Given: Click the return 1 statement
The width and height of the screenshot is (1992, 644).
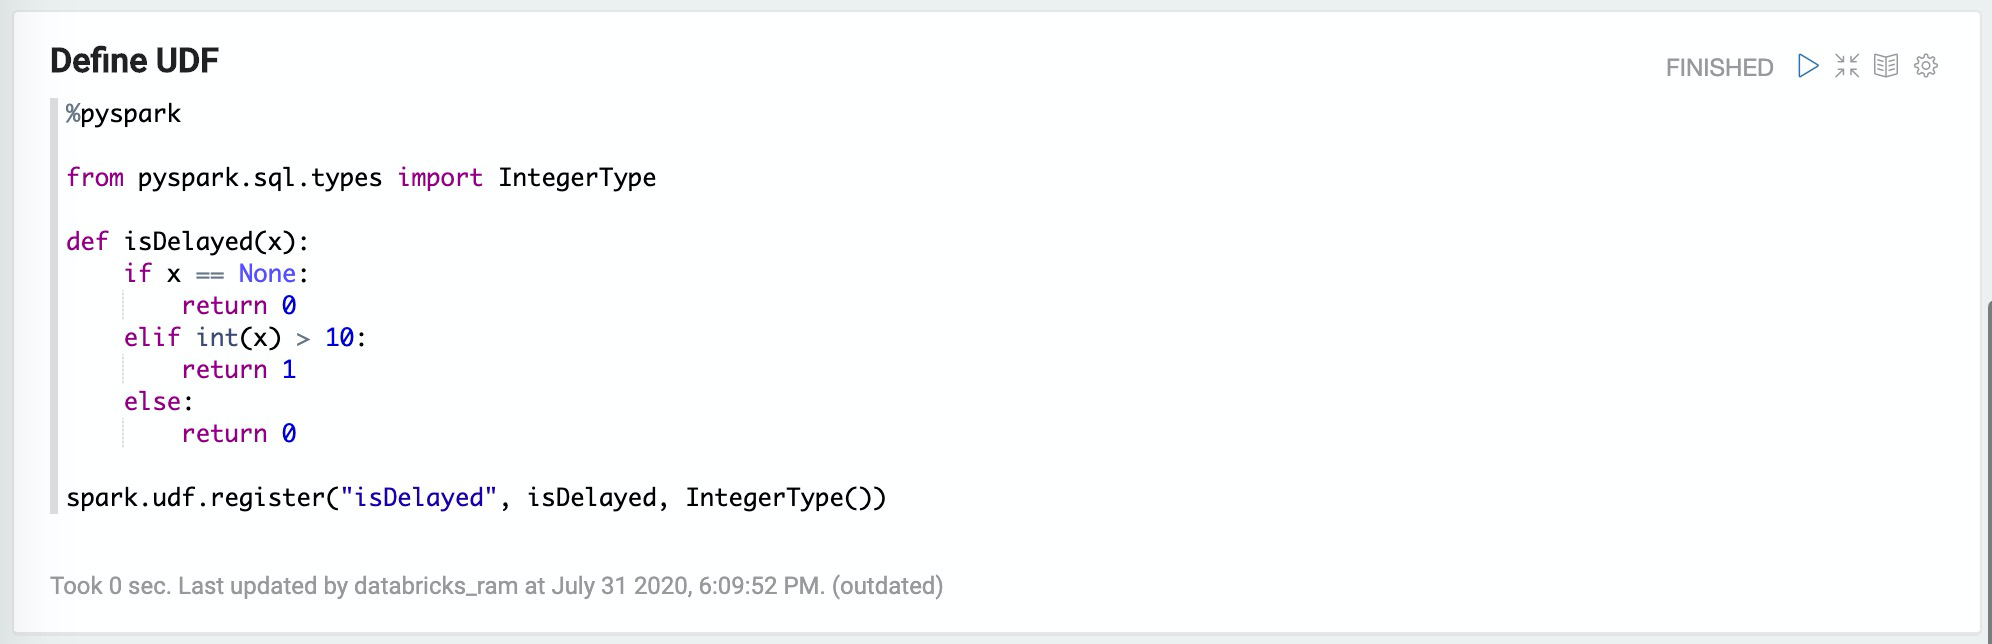Looking at the screenshot, I should click(239, 370).
